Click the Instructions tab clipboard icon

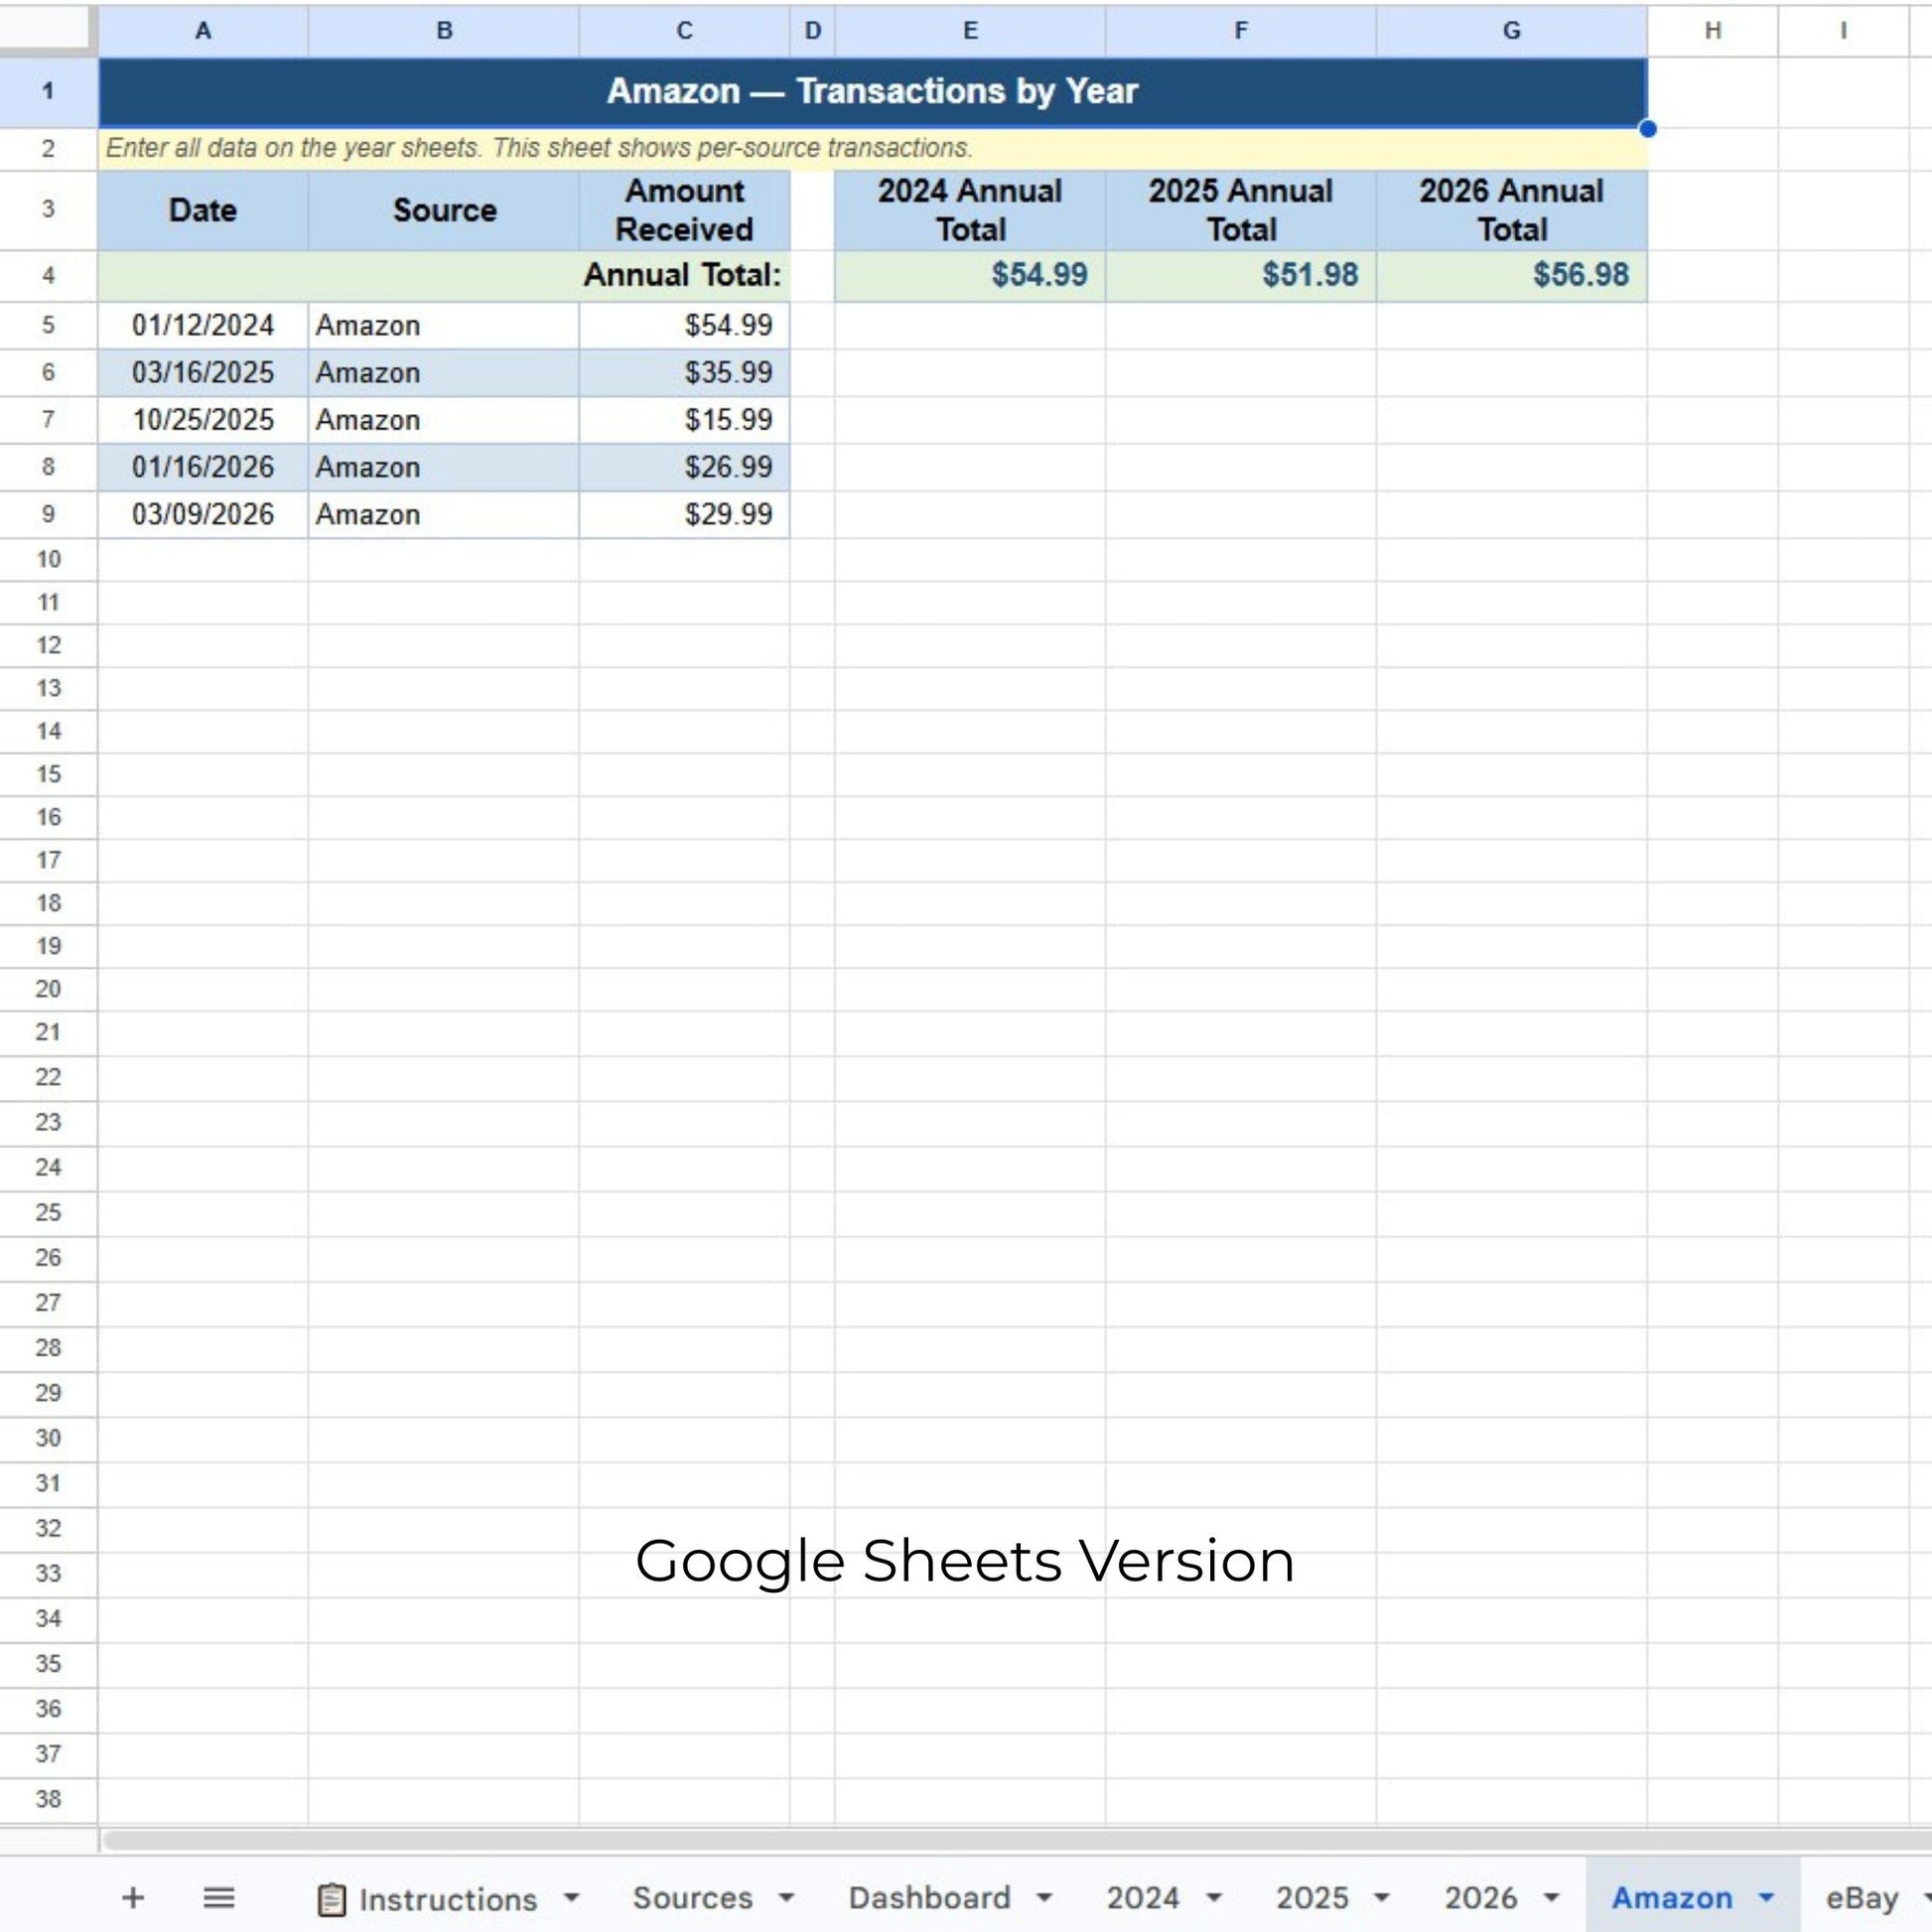point(332,1899)
